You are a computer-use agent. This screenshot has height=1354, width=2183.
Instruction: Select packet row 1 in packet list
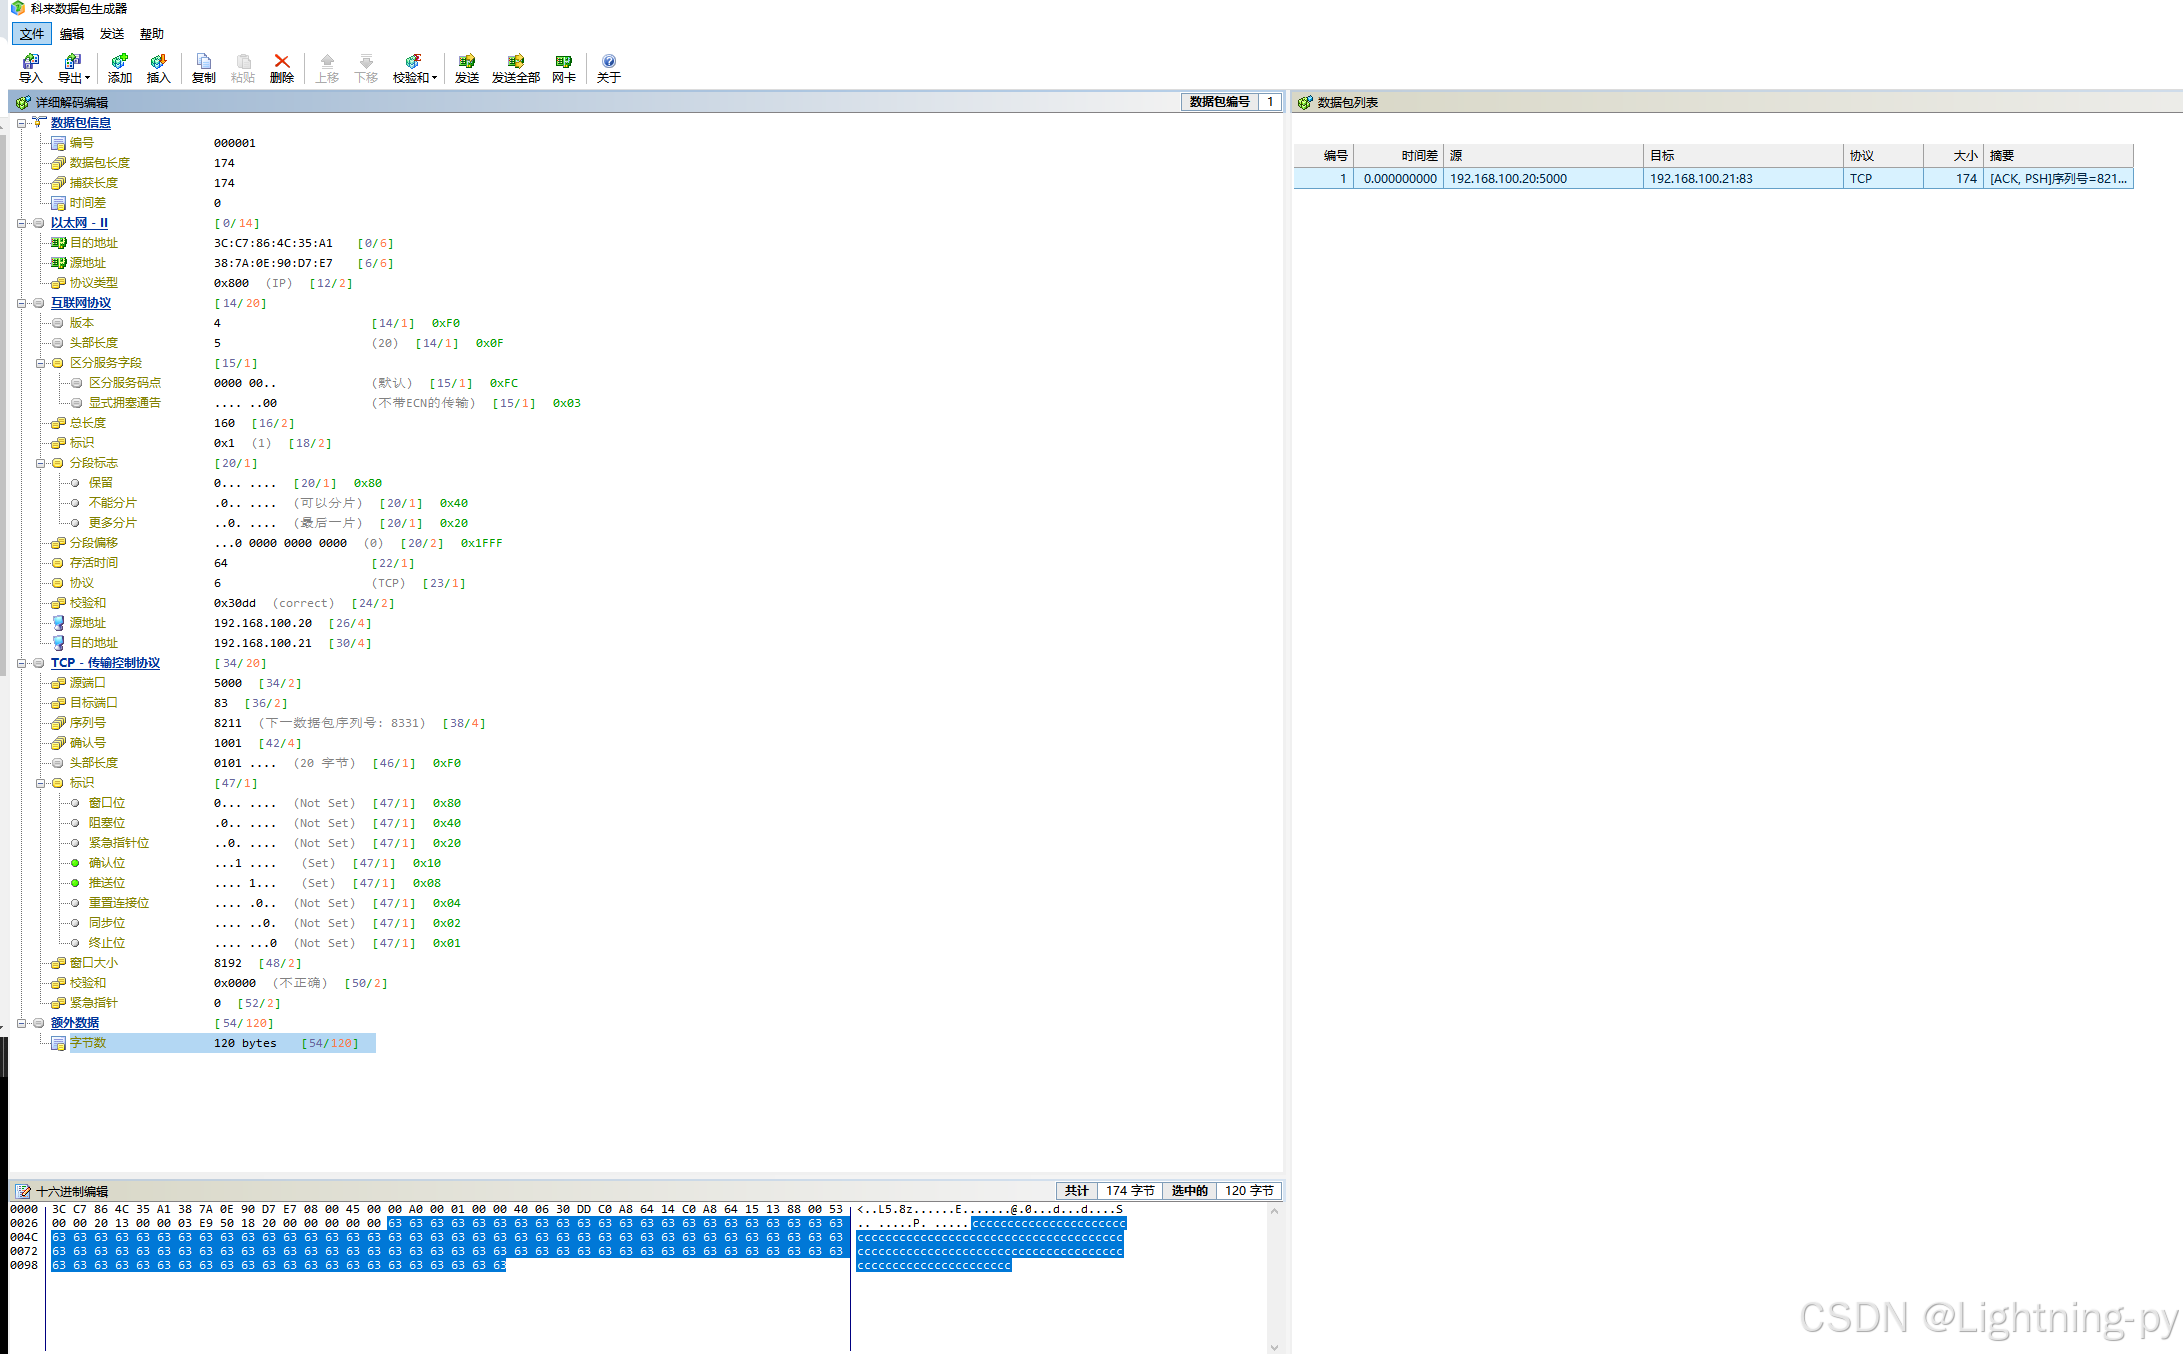click(1712, 179)
